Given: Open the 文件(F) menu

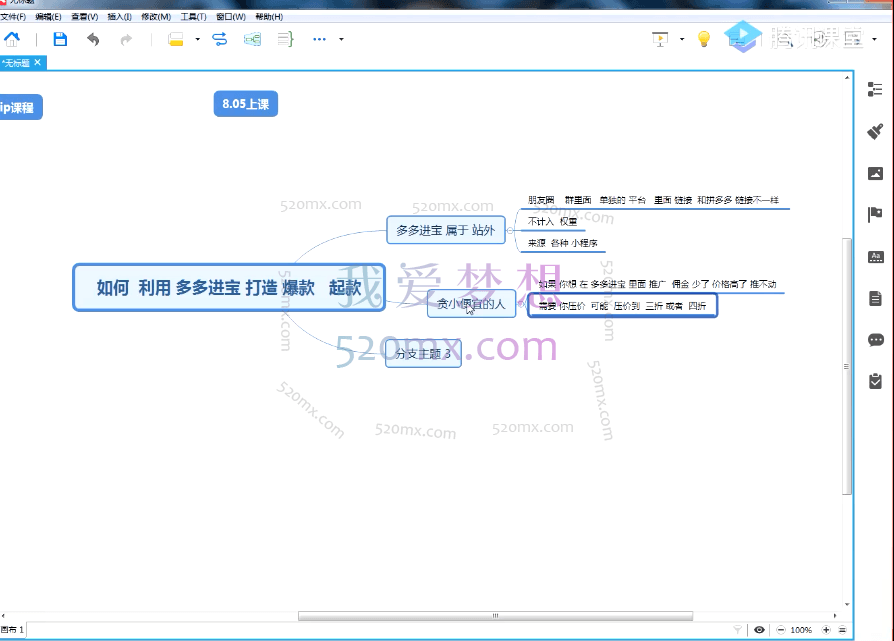Looking at the screenshot, I should point(12,17).
